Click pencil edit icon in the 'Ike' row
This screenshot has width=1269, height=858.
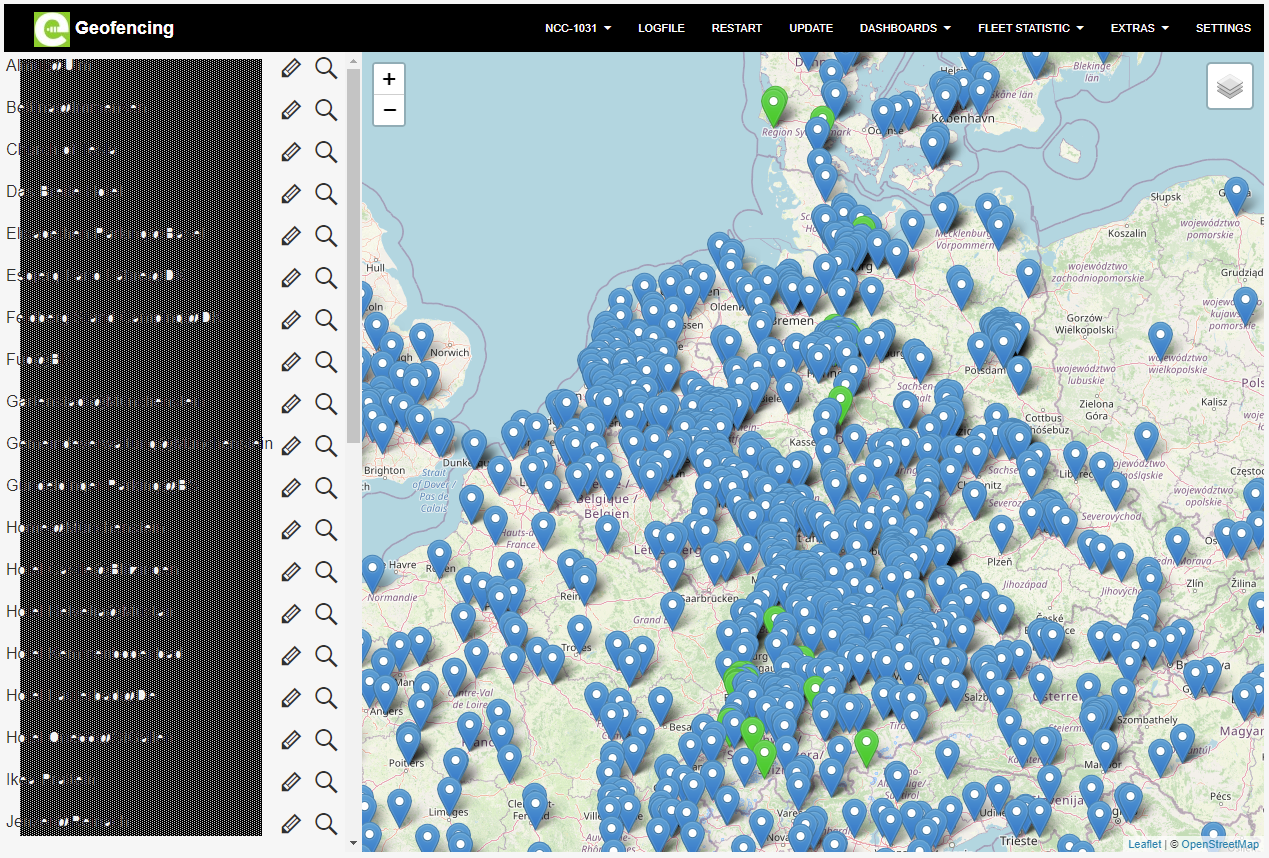click(x=291, y=781)
